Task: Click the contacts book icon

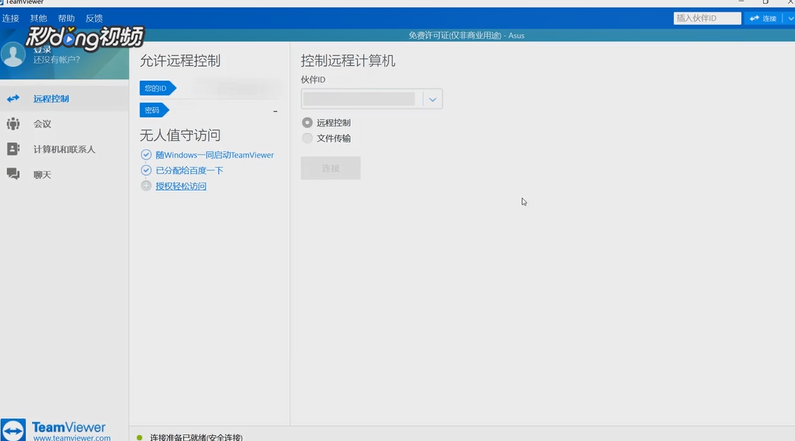Action: 13,149
